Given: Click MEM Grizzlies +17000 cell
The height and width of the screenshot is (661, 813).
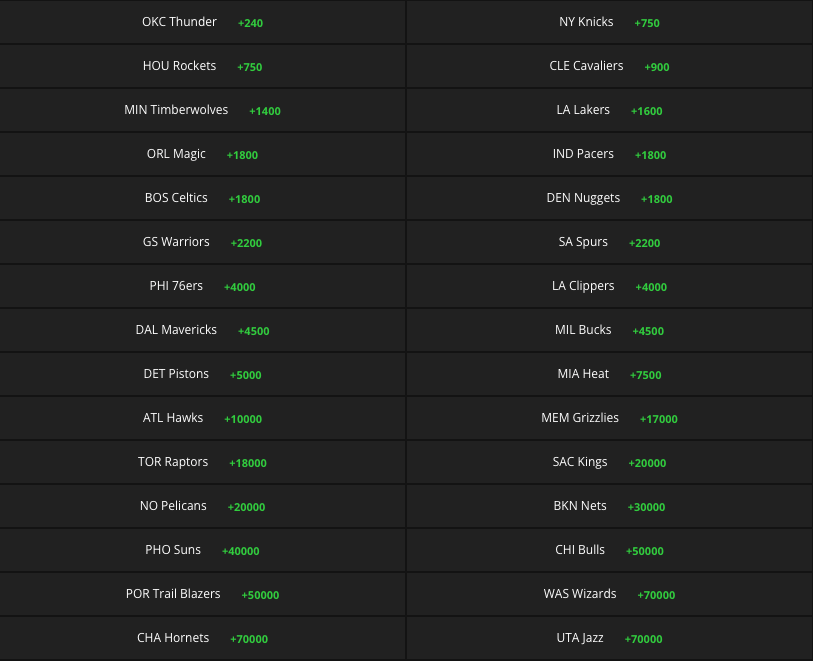Looking at the screenshot, I should click(609, 419).
